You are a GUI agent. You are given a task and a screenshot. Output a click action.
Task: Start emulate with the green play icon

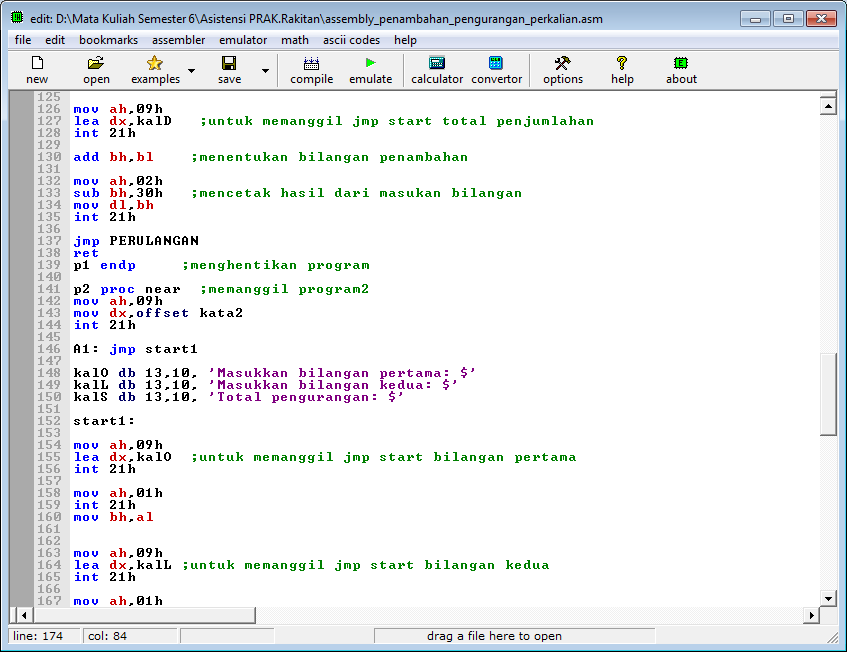coord(370,63)
